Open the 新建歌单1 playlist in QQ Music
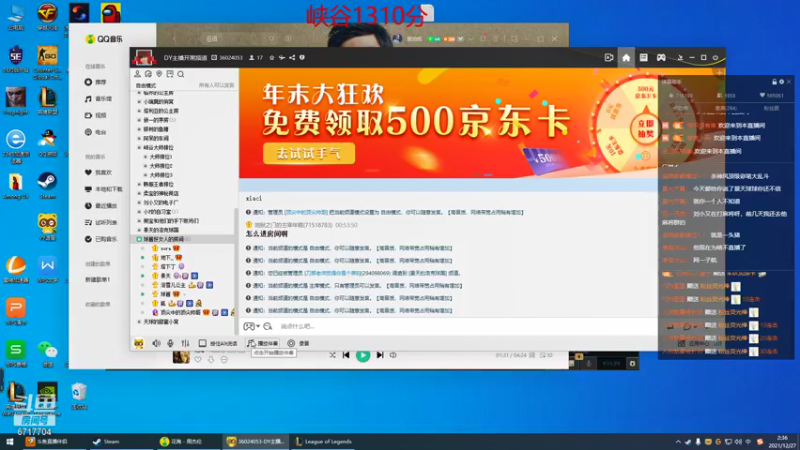The height and width of the screenshot is (450, 800). tap(97, 280)
